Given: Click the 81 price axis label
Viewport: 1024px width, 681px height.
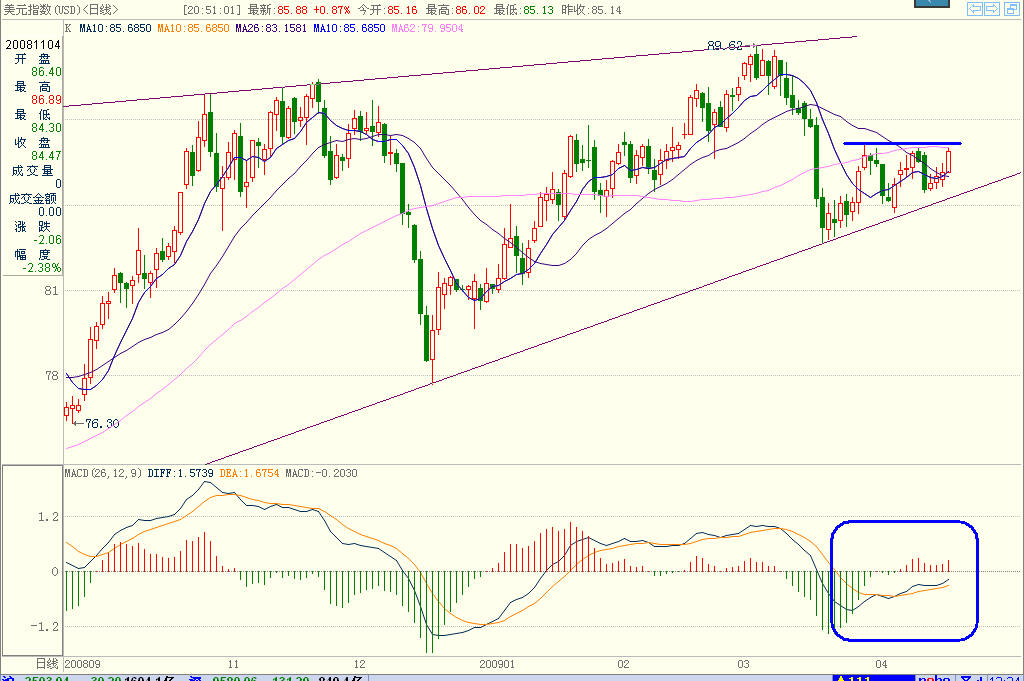Looking at the screenshot, I should [x=52, y=291].
